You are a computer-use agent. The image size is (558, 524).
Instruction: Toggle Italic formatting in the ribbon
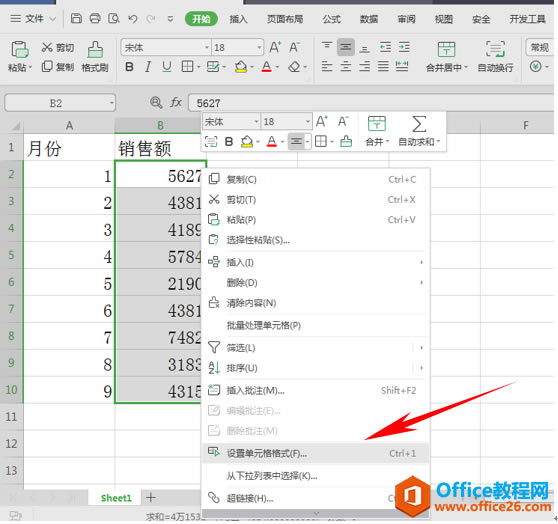(148, 67)
